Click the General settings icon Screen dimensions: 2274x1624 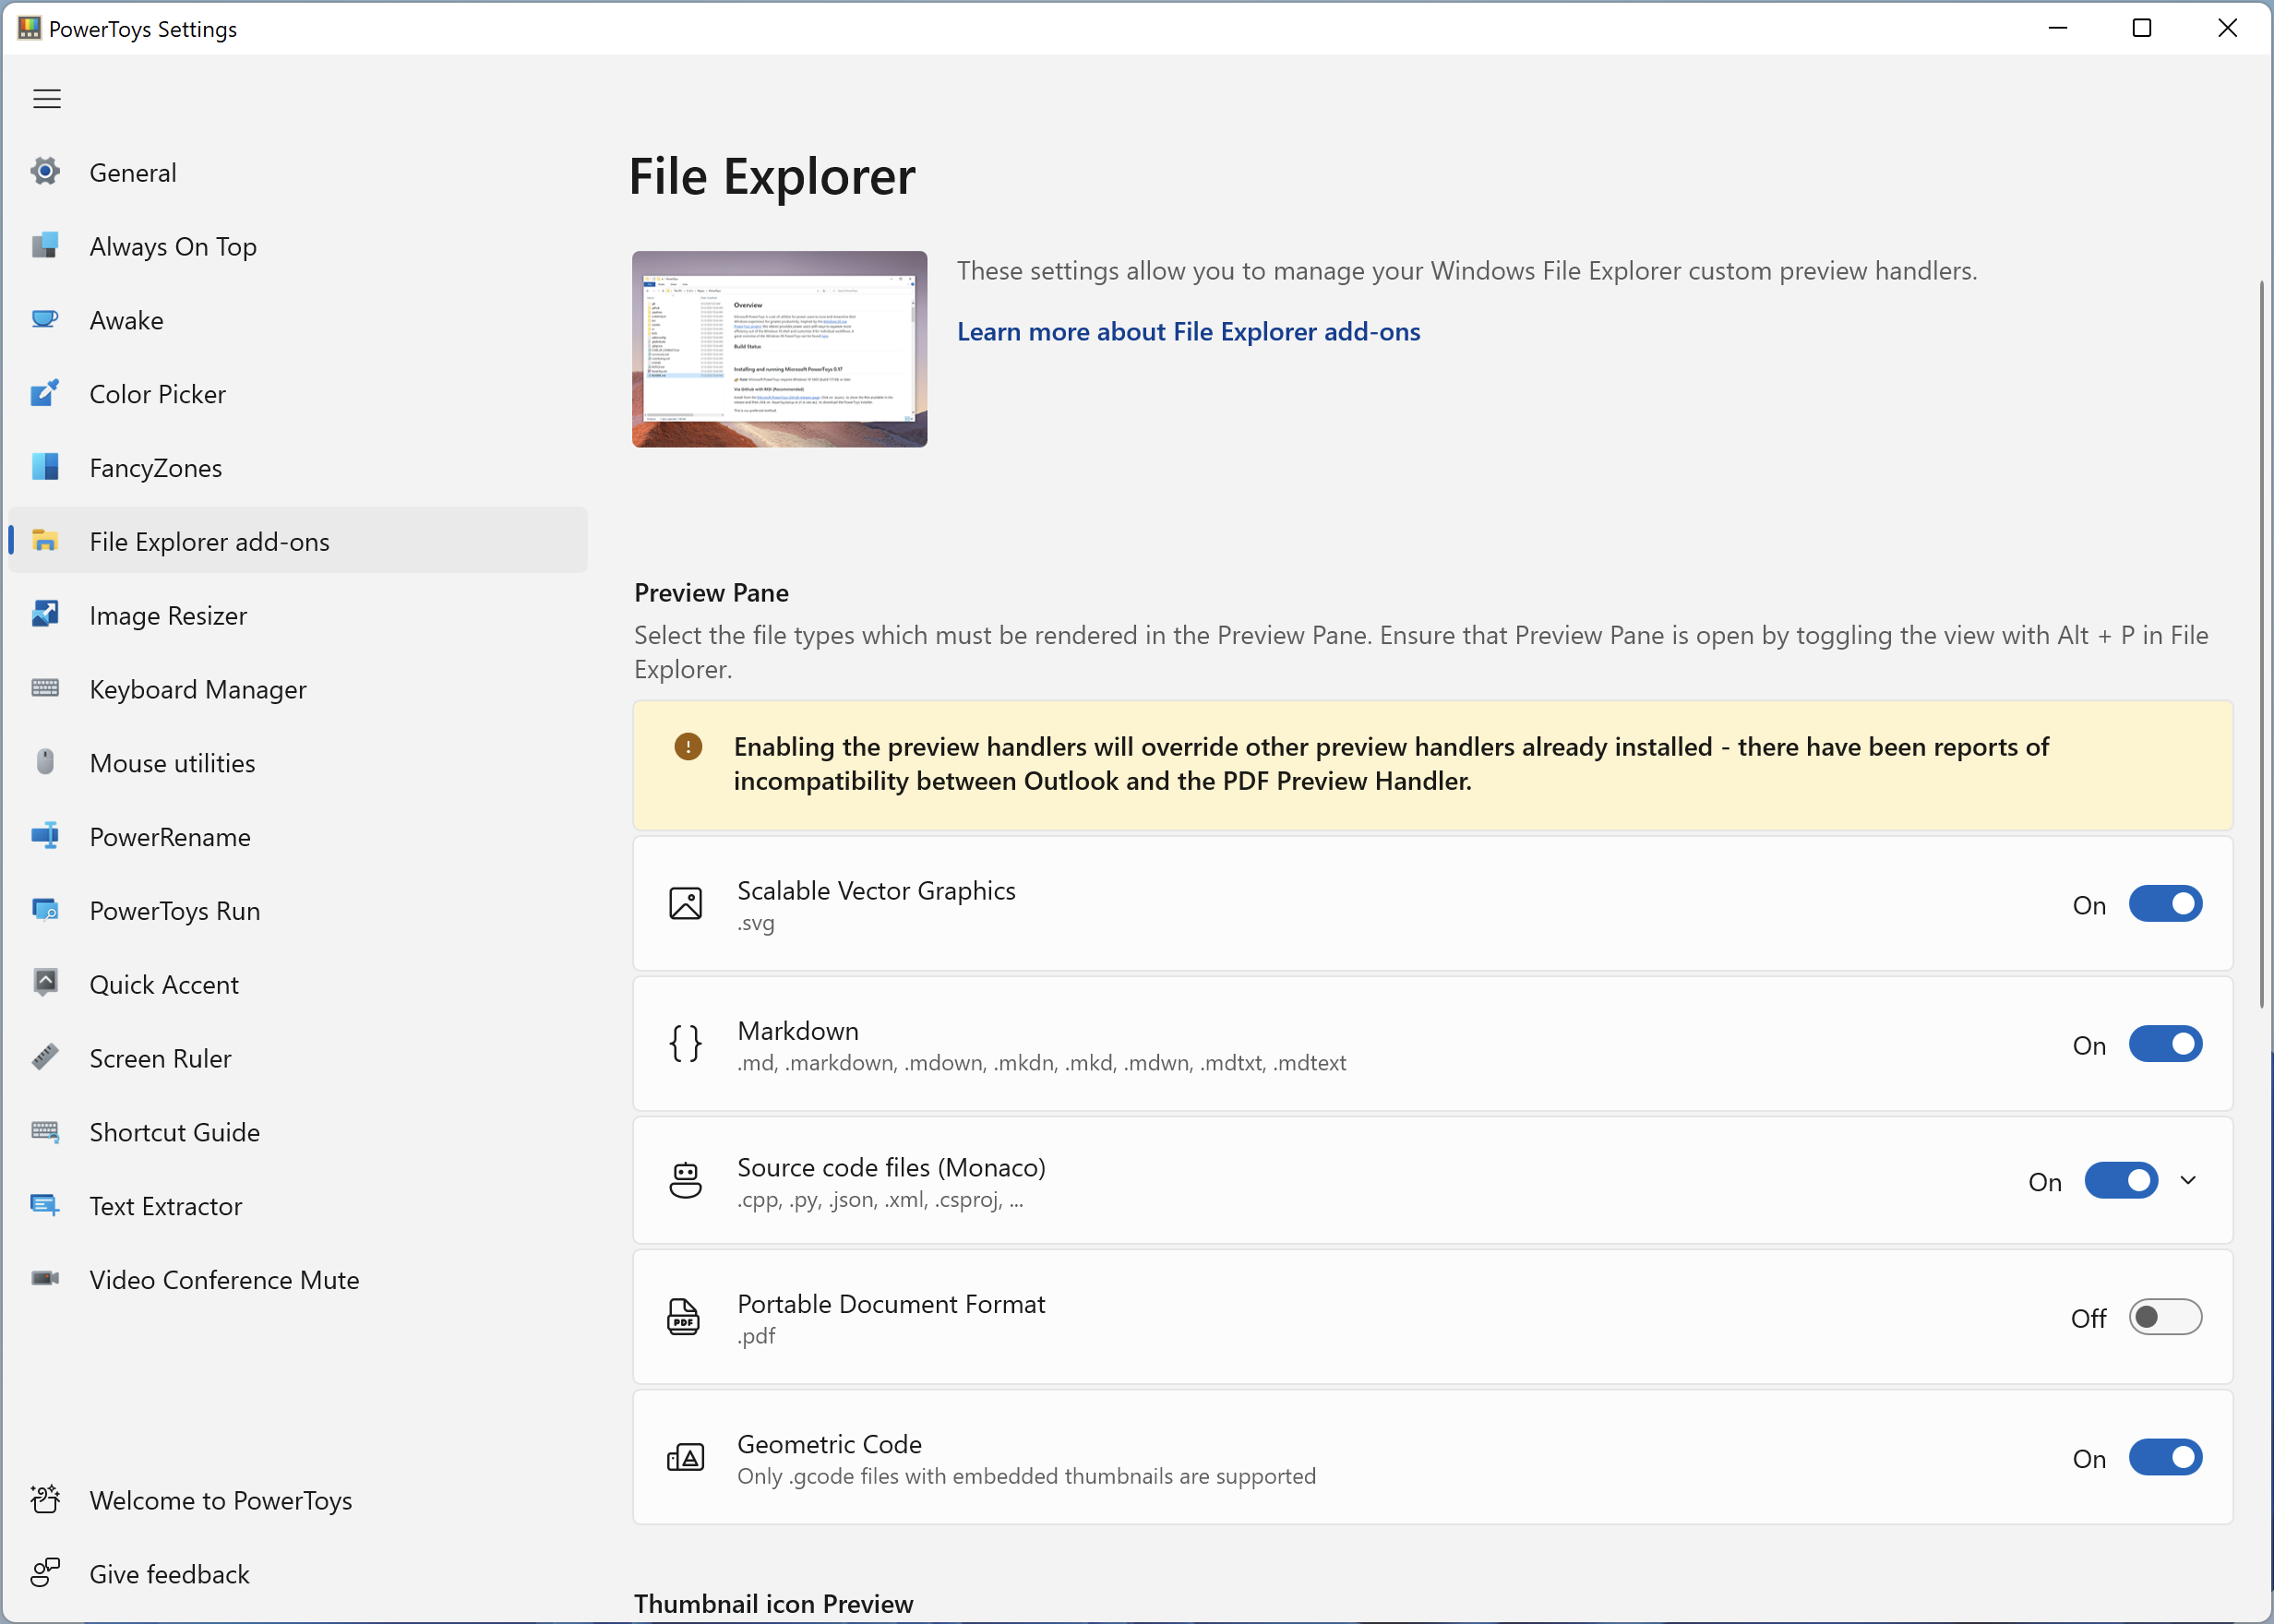(x=46, y=171)
